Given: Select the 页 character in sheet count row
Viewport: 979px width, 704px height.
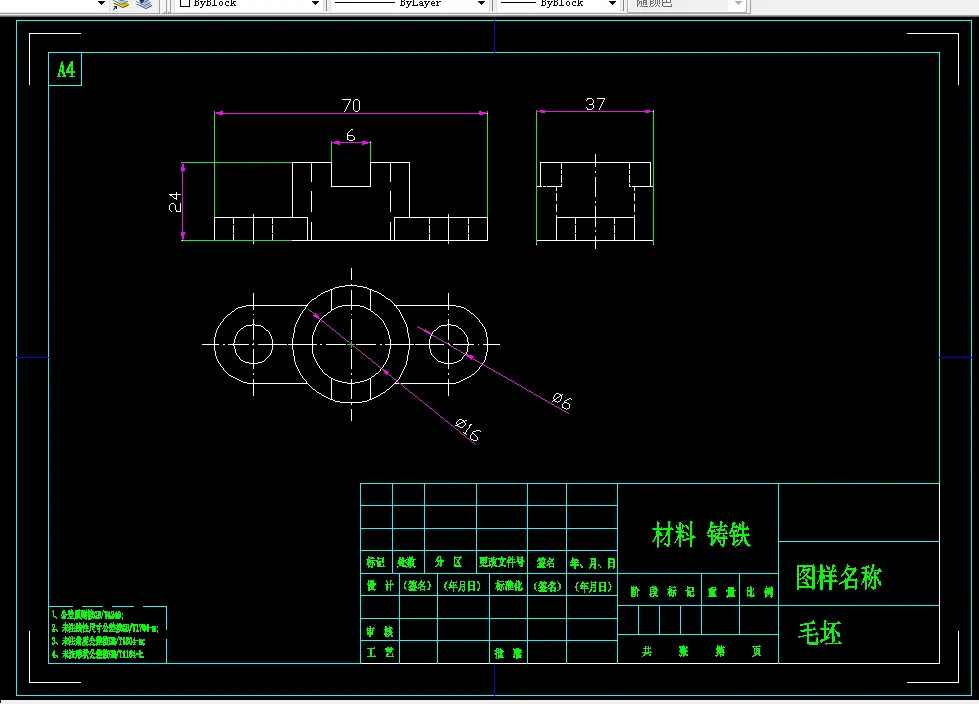Looking at the screenshot, I should pos(756,651).
